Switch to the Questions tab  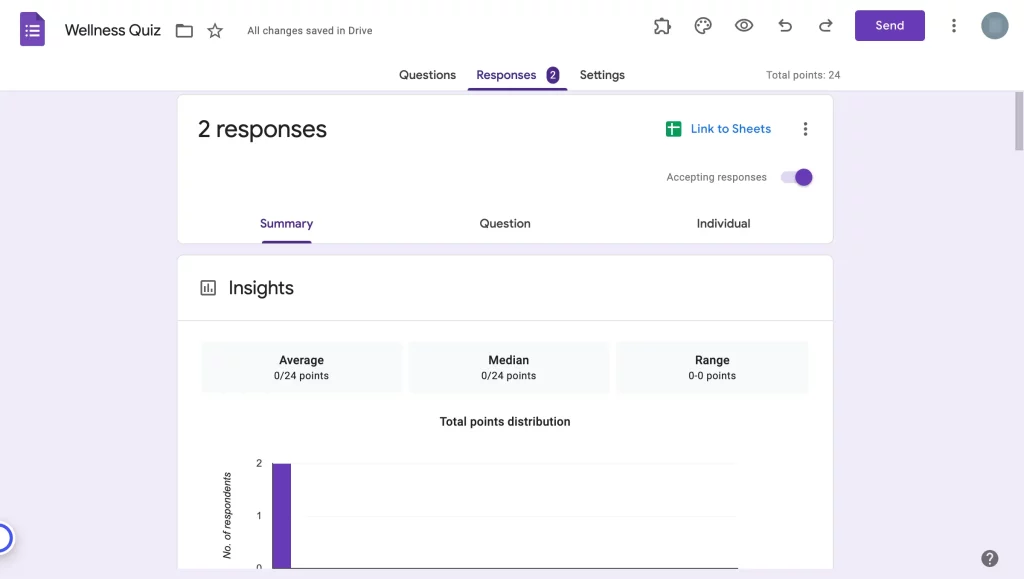coord(427,74)
